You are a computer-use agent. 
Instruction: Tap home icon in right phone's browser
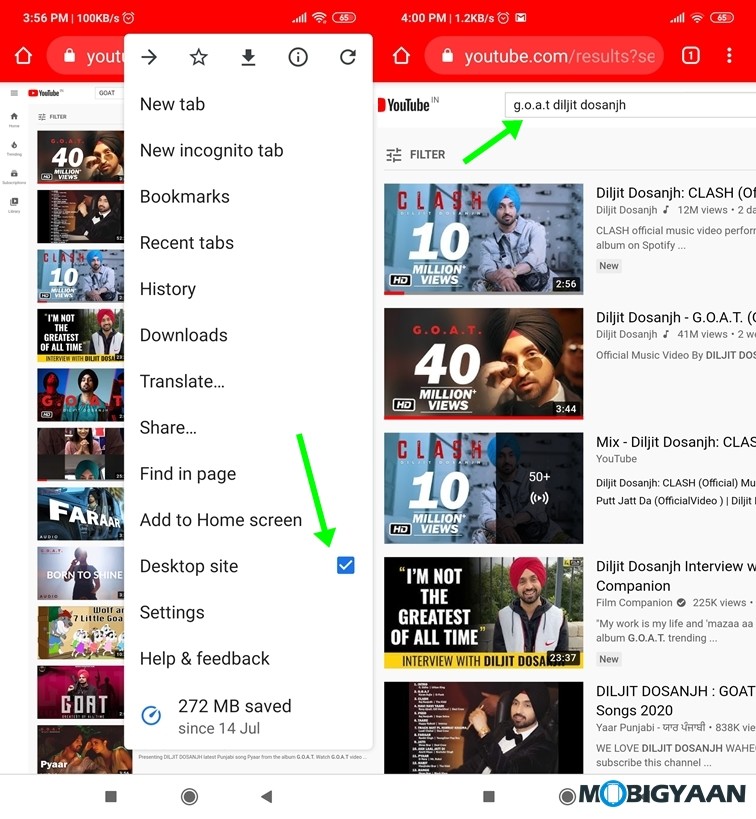pos(401,55)
